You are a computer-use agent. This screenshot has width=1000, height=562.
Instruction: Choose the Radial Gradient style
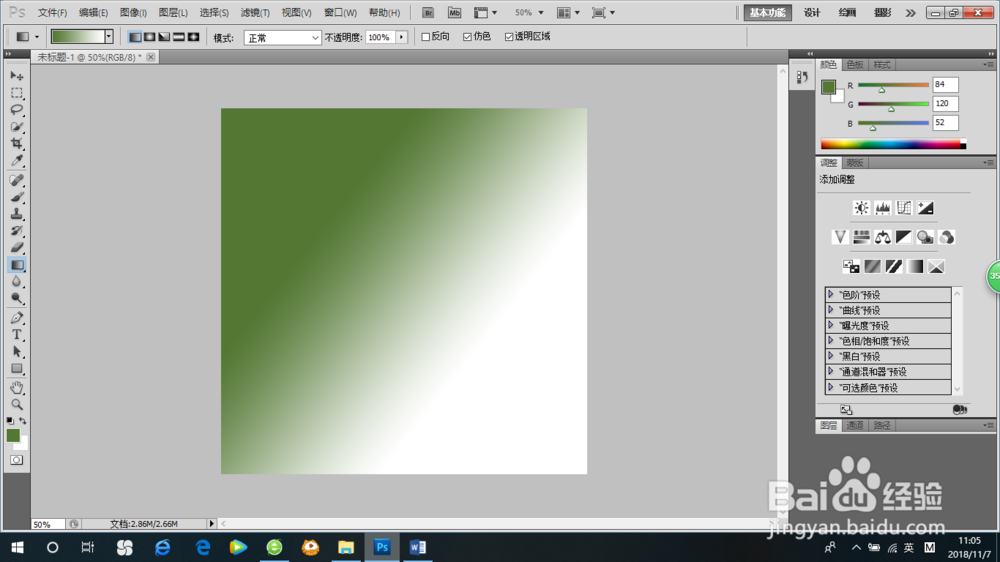click(x=149, y=37)
